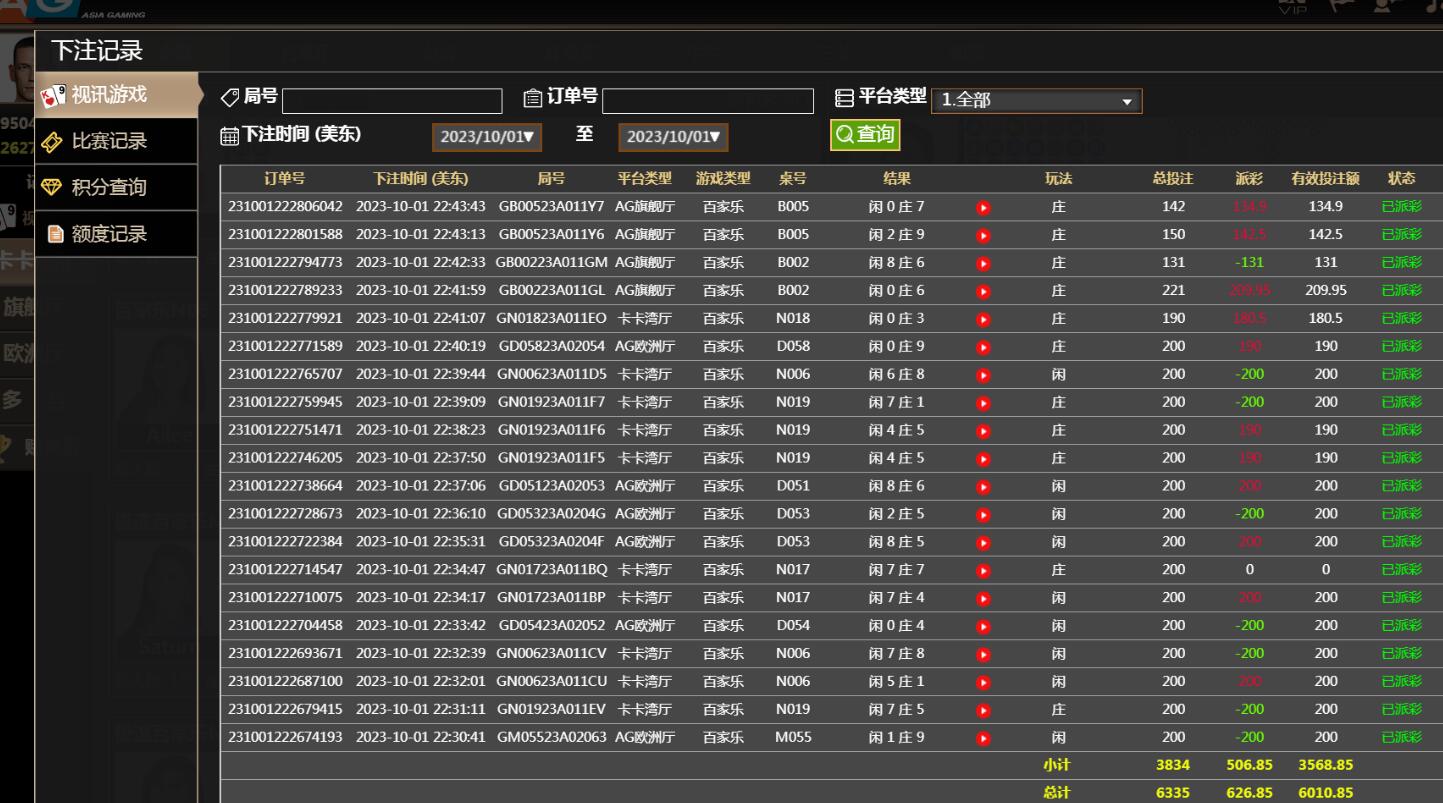Click the 状态 column header
1443x803 pixels.
1401,179
